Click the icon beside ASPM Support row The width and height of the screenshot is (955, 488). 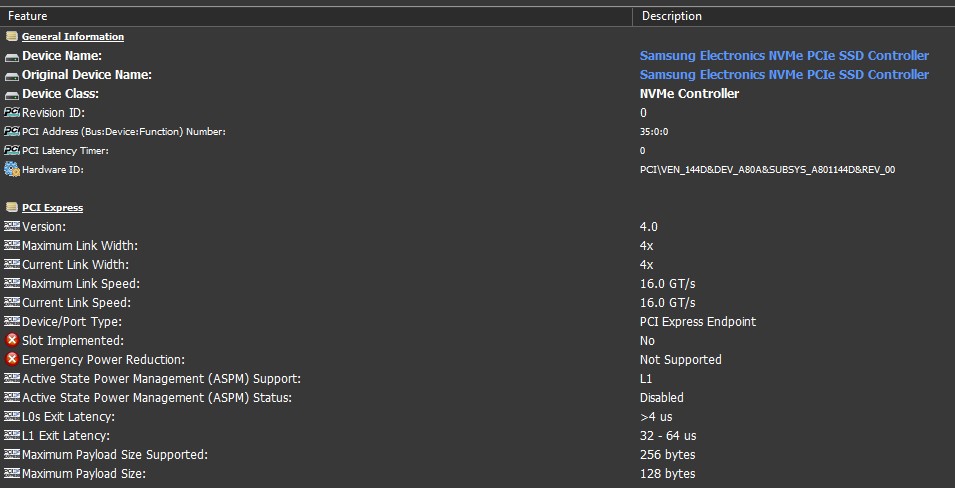[12, 378]
